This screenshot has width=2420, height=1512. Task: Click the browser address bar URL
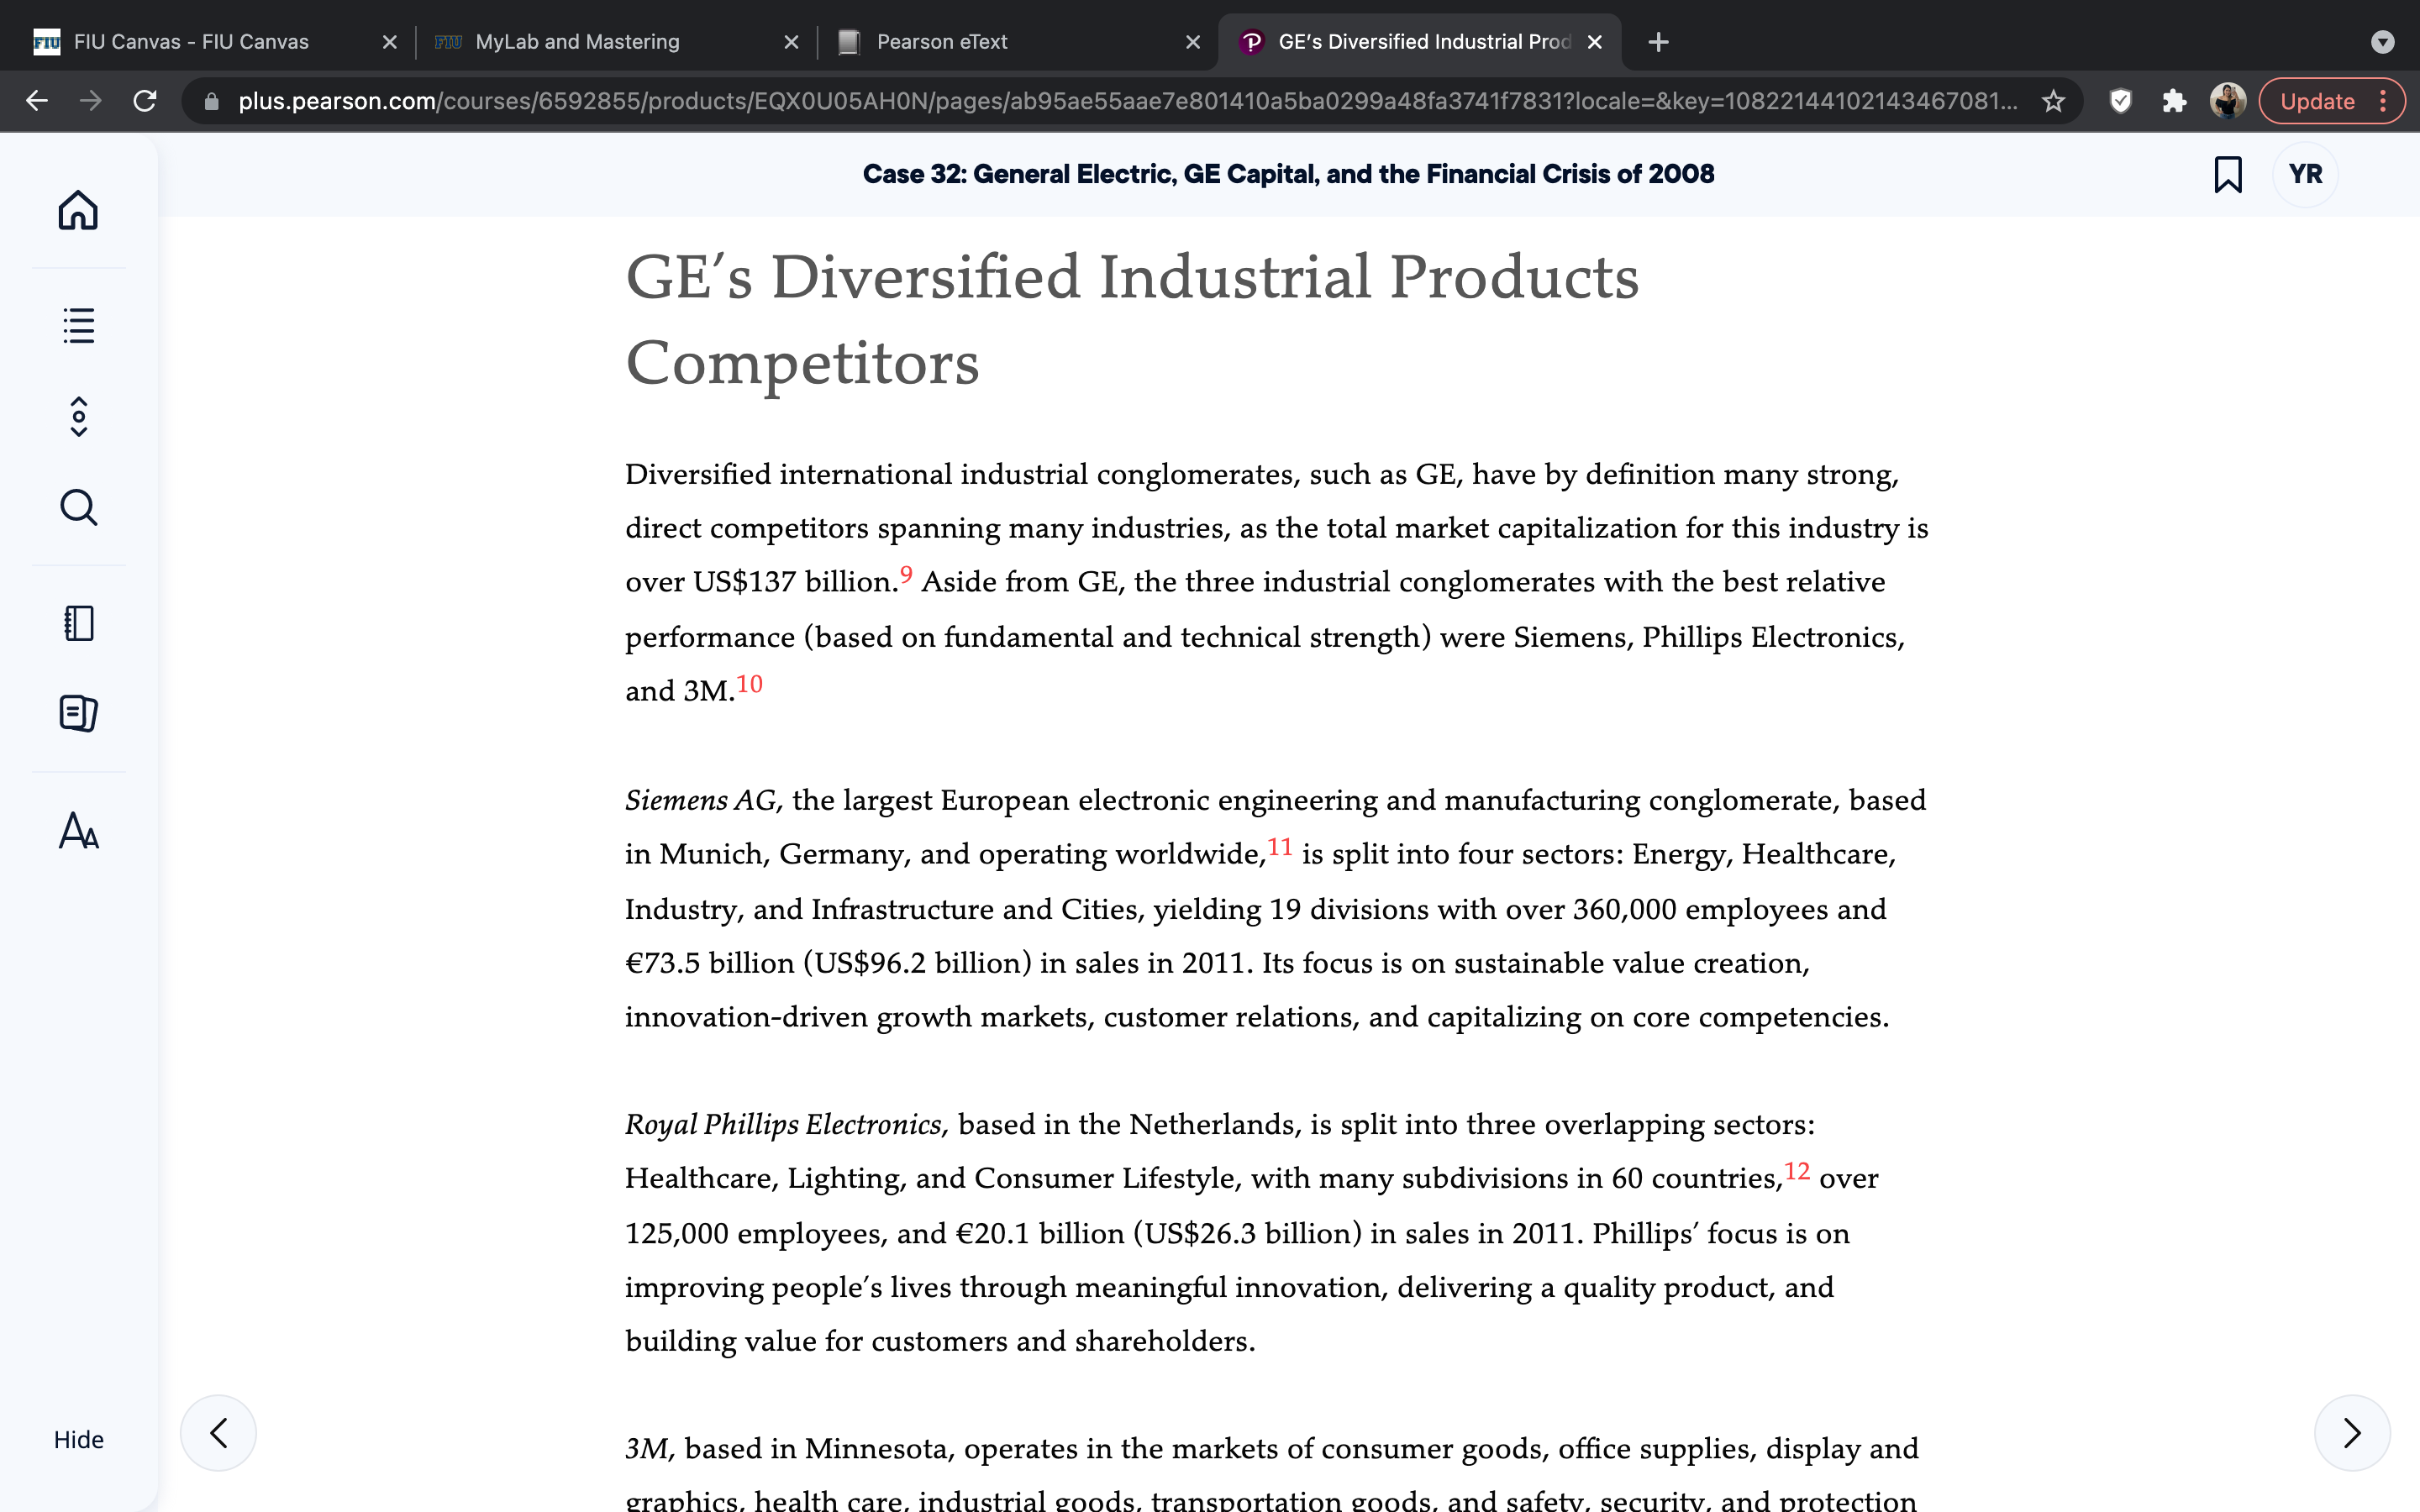1127,101
